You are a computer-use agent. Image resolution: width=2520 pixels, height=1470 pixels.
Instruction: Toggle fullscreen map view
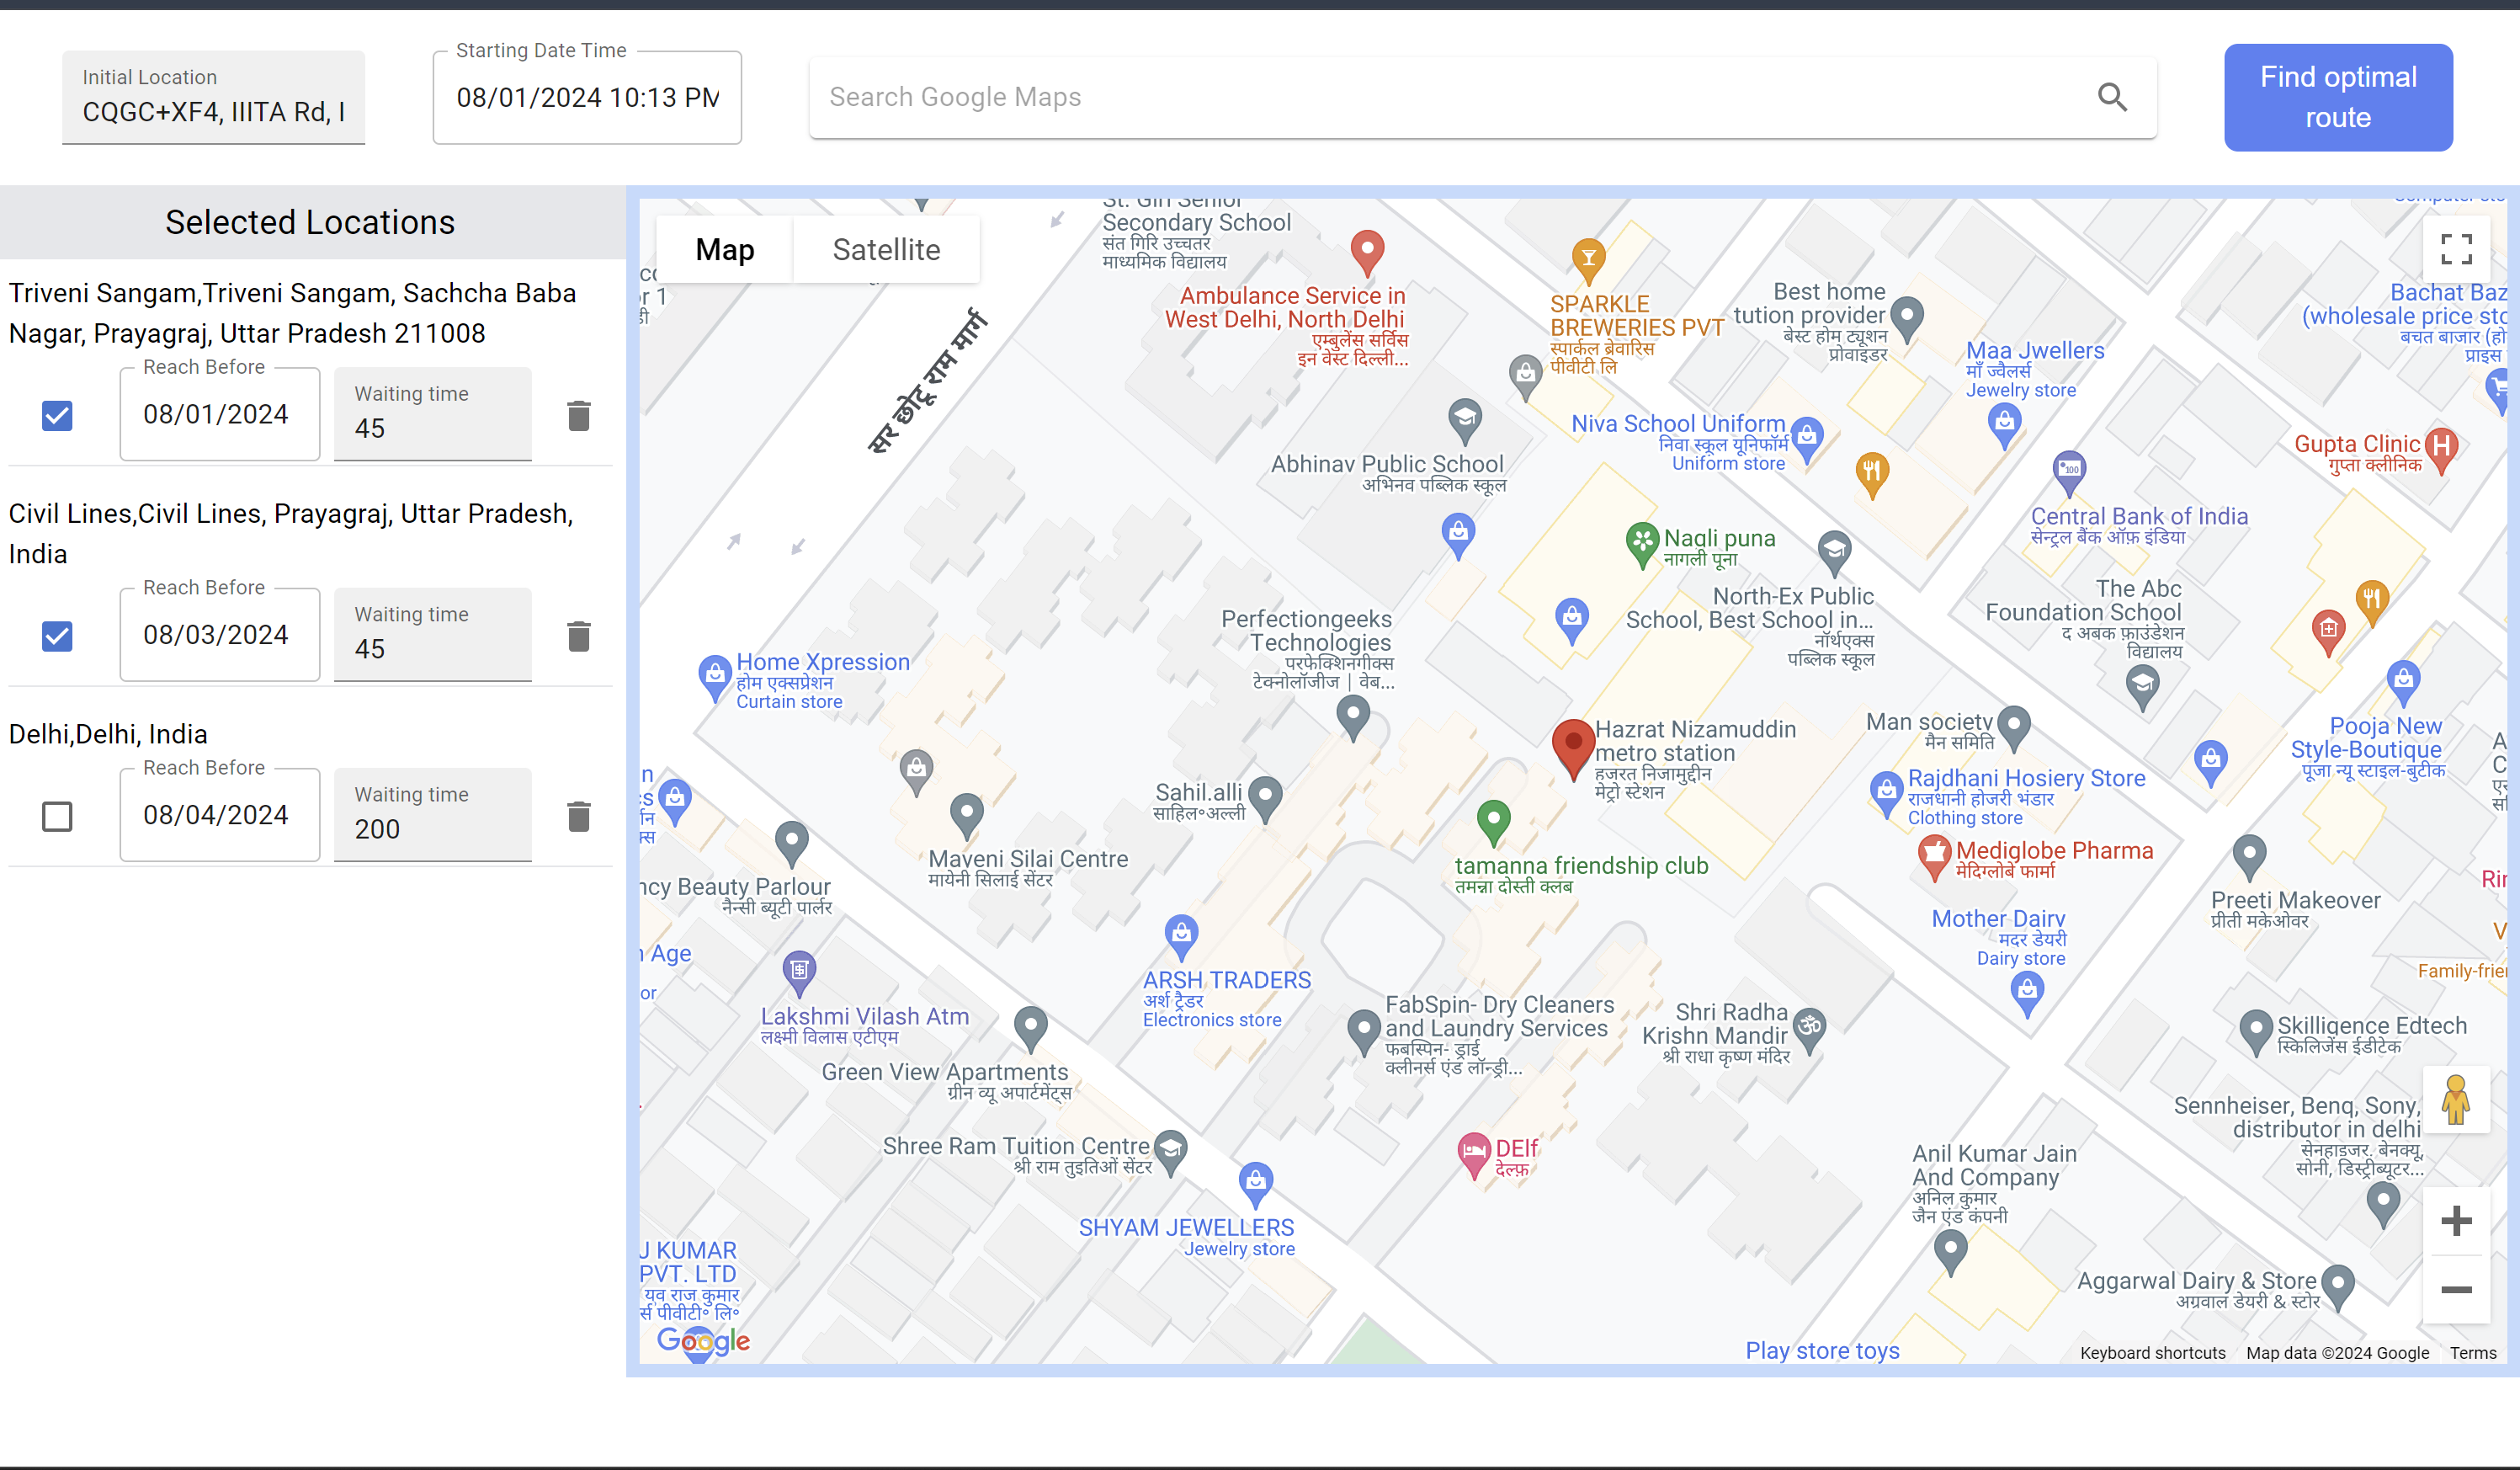(2455, 249)
